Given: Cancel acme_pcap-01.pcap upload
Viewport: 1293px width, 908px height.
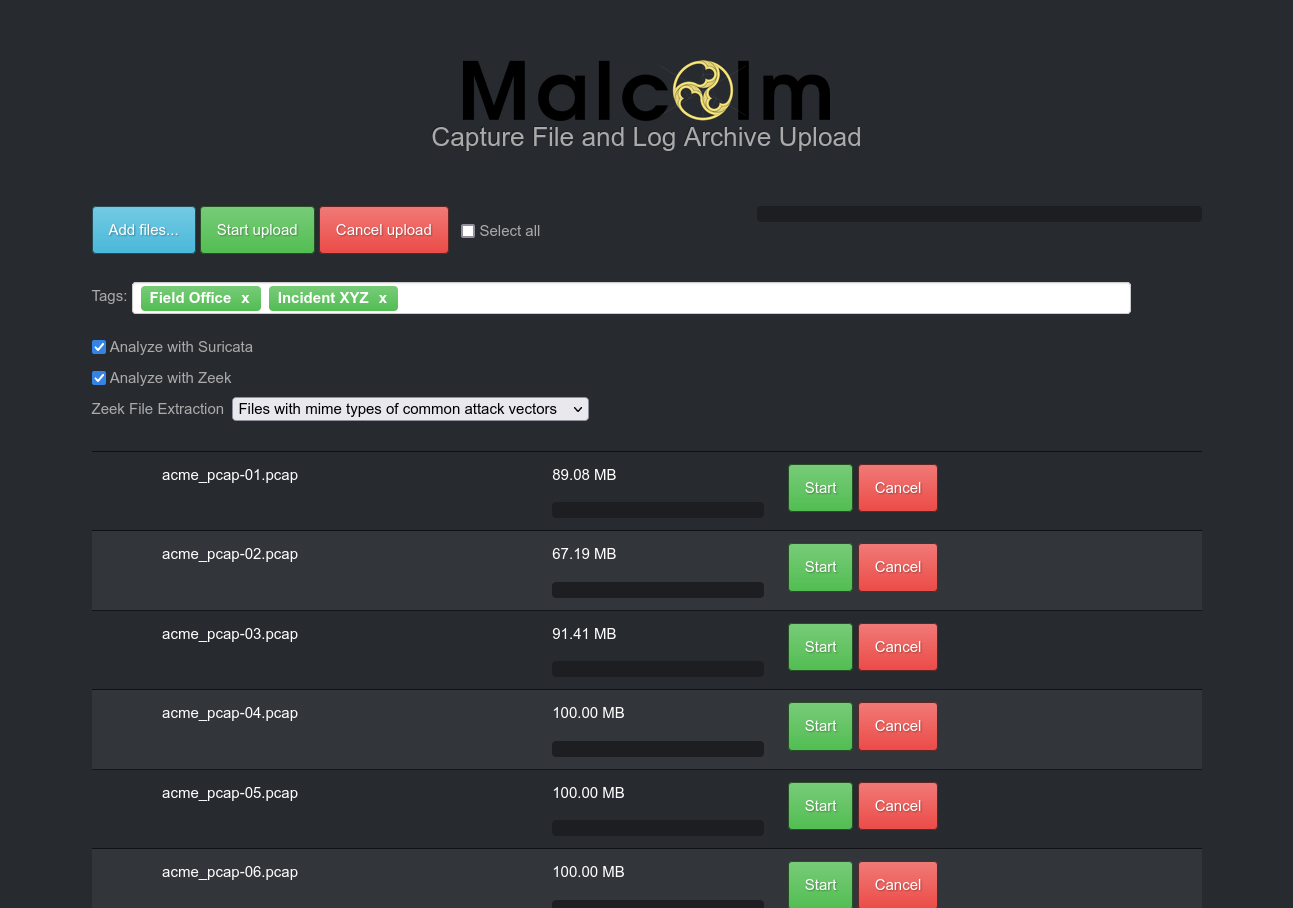Looking at the screenshot, I should click(x=898, y=488).
